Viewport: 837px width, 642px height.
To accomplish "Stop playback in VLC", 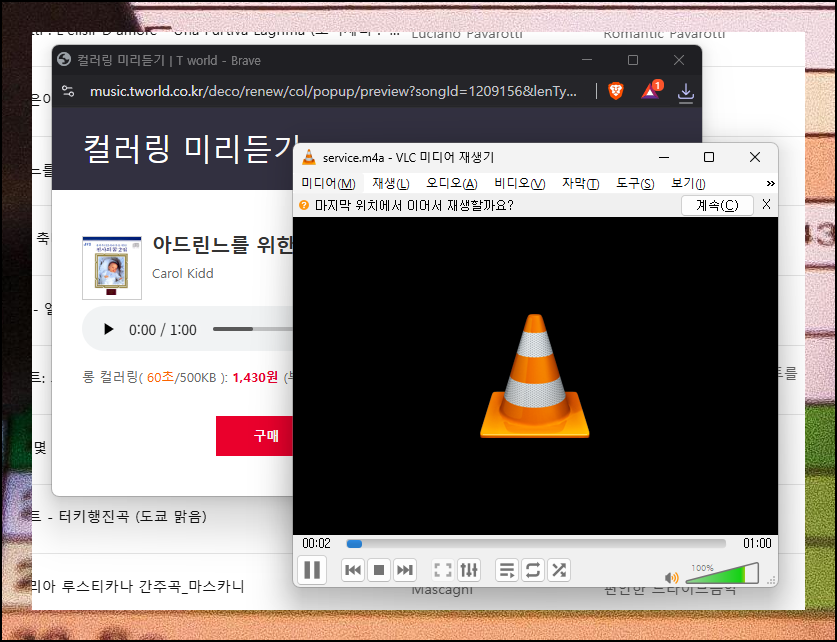I will click(x=379, y=570).
